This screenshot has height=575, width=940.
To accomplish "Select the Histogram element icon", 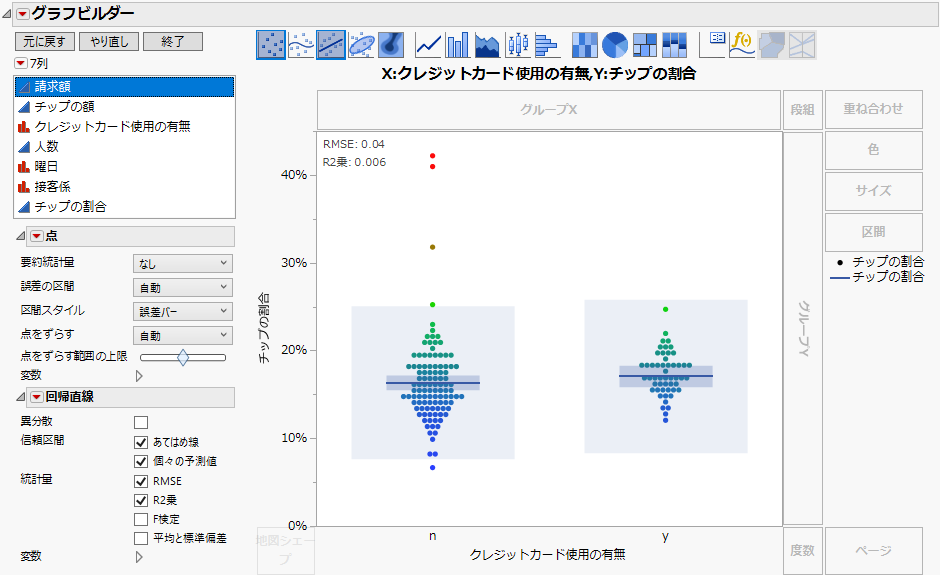I will [x=547, y=45].
